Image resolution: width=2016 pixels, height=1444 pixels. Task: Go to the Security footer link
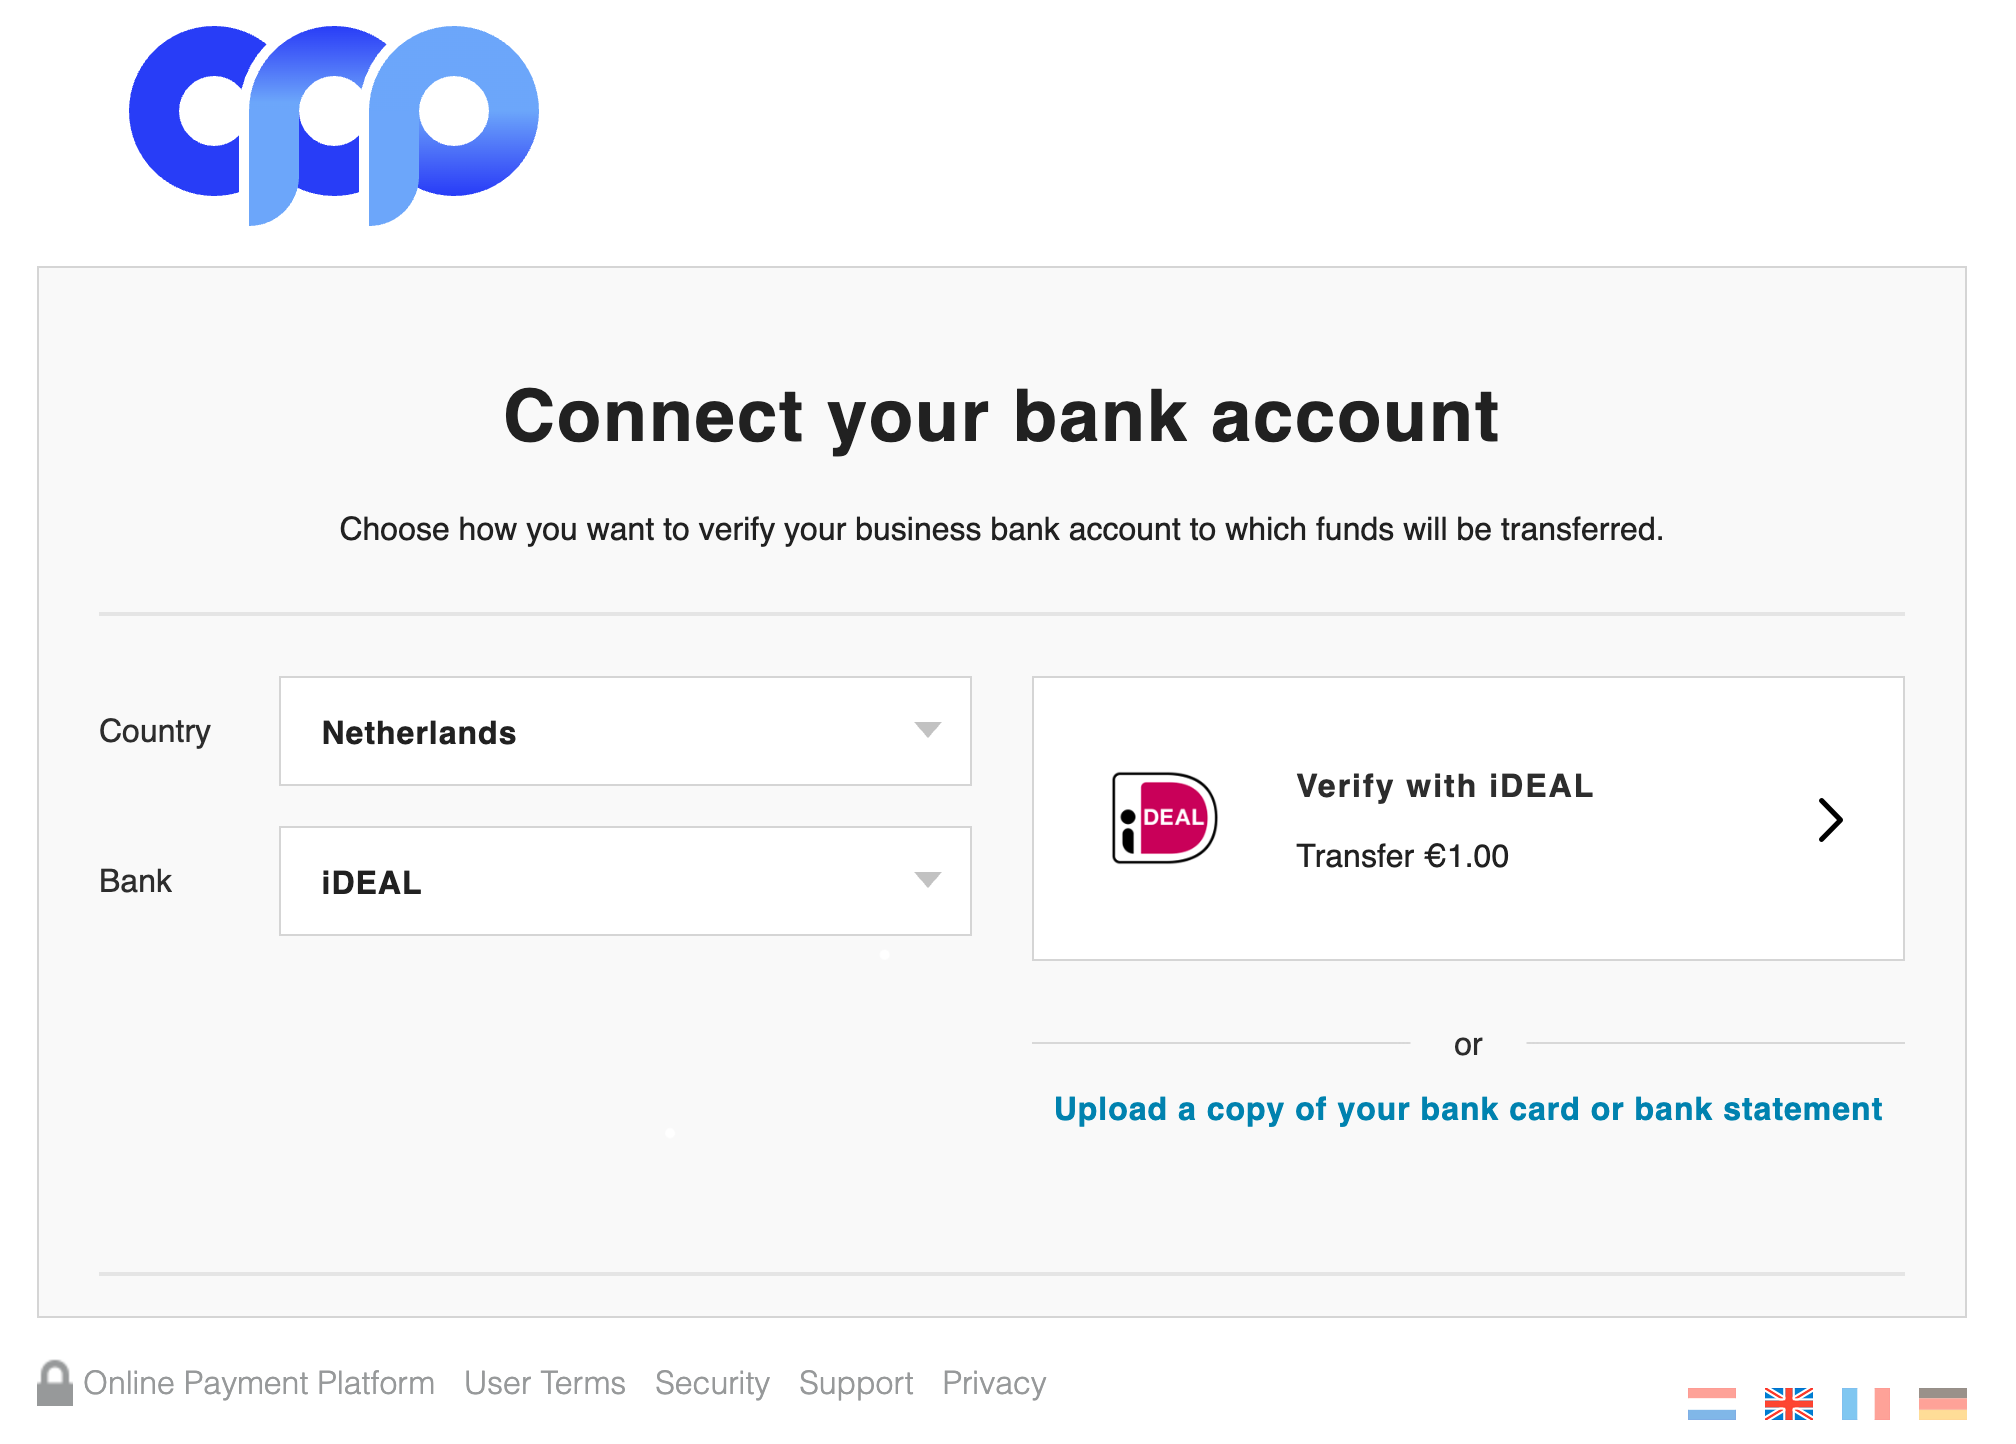tap(712, 1383)
